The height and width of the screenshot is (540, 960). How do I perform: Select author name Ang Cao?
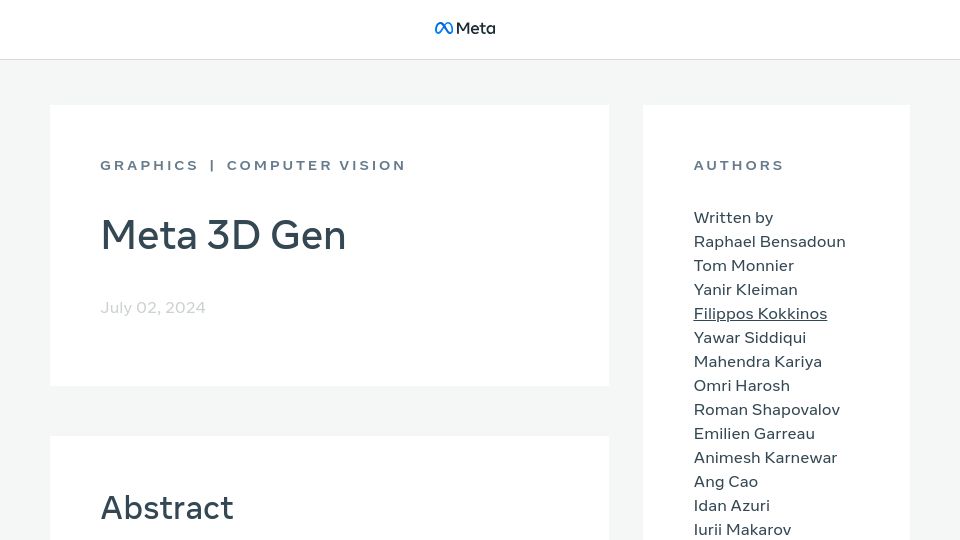point(726,482)
